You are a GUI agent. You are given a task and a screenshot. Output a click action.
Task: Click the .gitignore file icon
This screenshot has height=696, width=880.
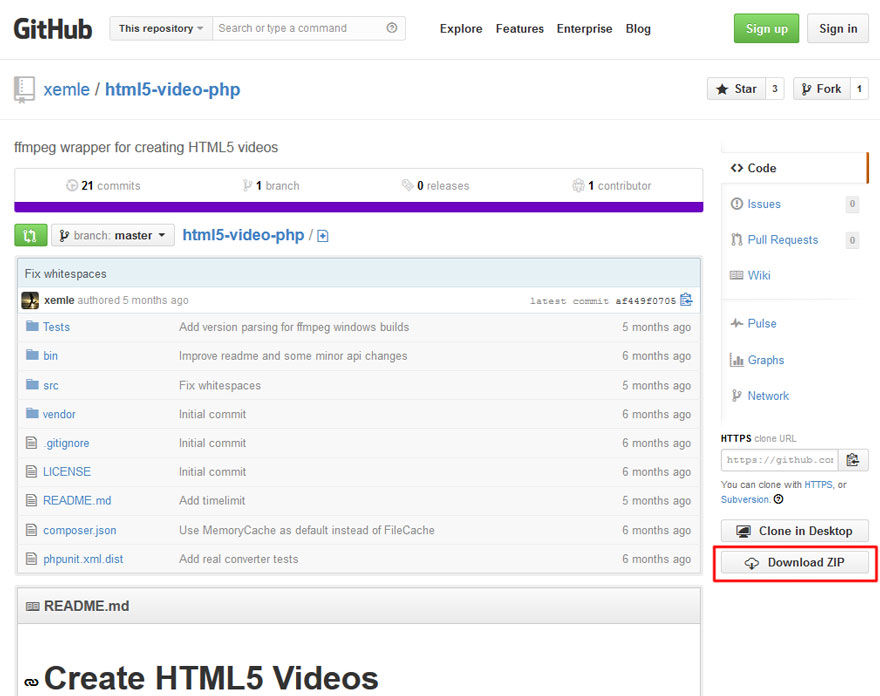click(x=31, y=443)
